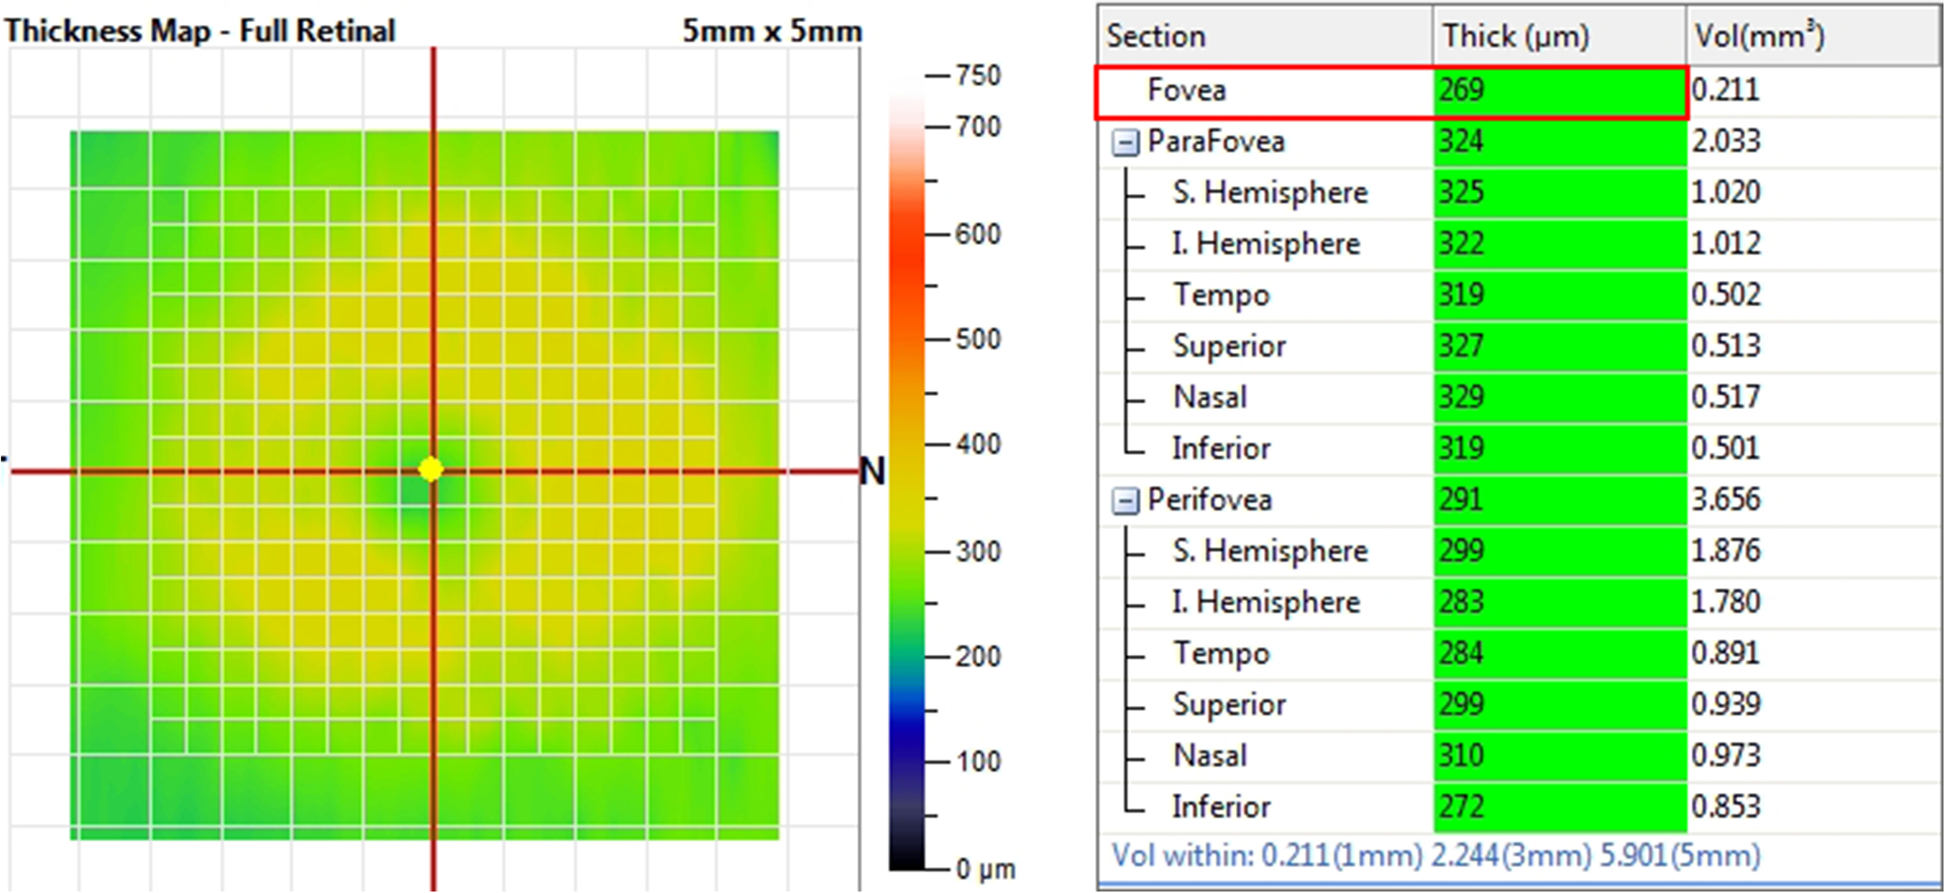Click the Fovea thickness value 269

(1461, 90)
